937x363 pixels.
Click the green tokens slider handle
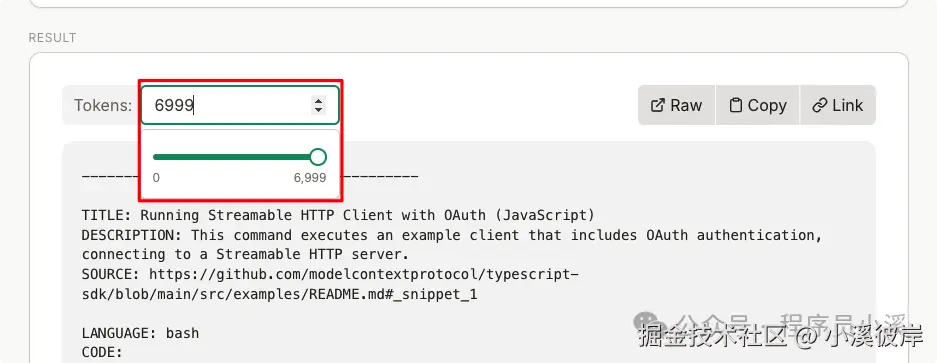(x=319, y=157)
